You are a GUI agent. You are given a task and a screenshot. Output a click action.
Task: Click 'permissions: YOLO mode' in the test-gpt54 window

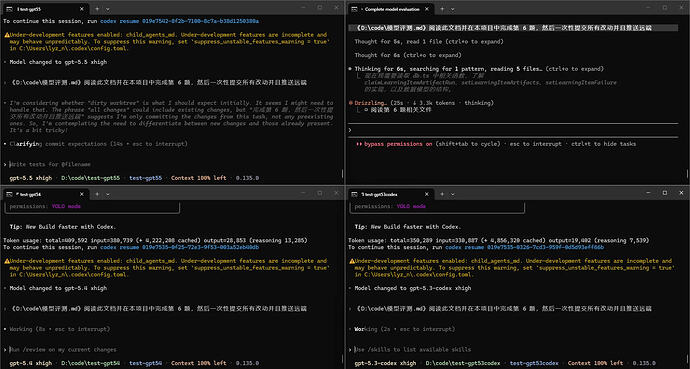pos(45,206)
